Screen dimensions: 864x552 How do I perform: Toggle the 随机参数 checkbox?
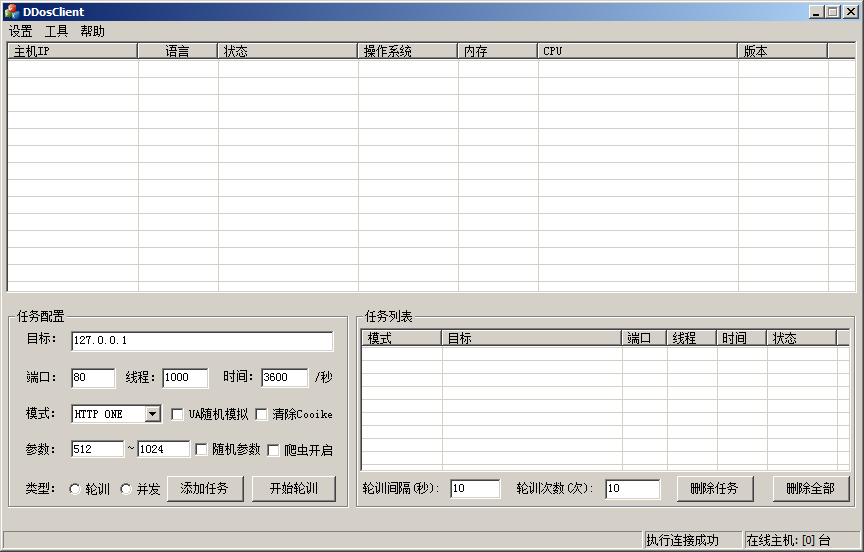[202, 450]
